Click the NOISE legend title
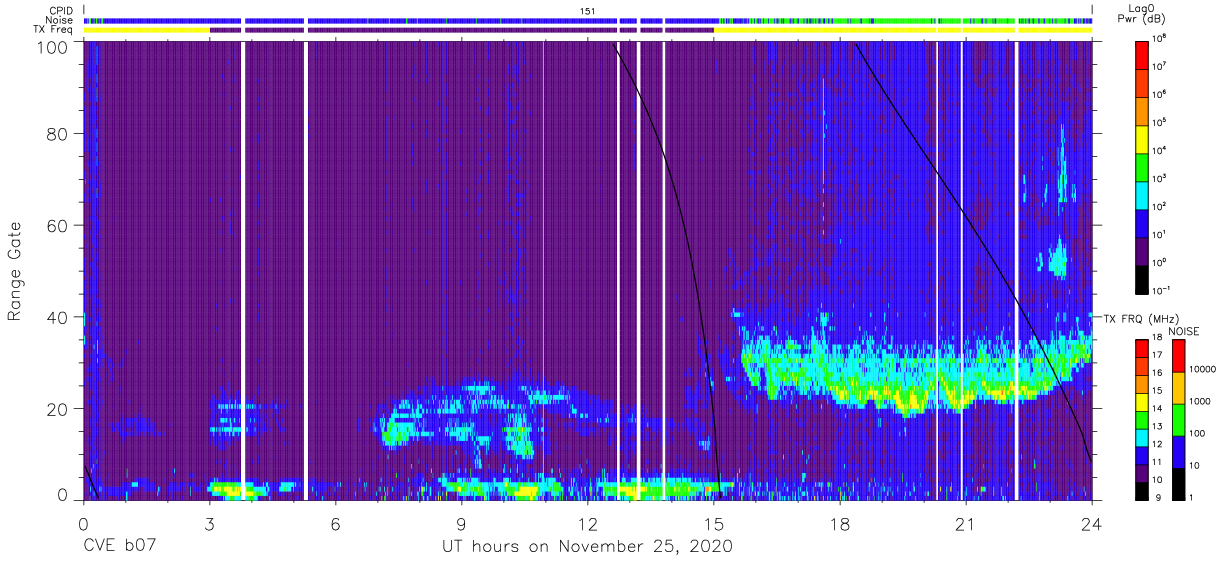Image resolution: width=1228 pixels, height=567 pixels. [1183, 330]
